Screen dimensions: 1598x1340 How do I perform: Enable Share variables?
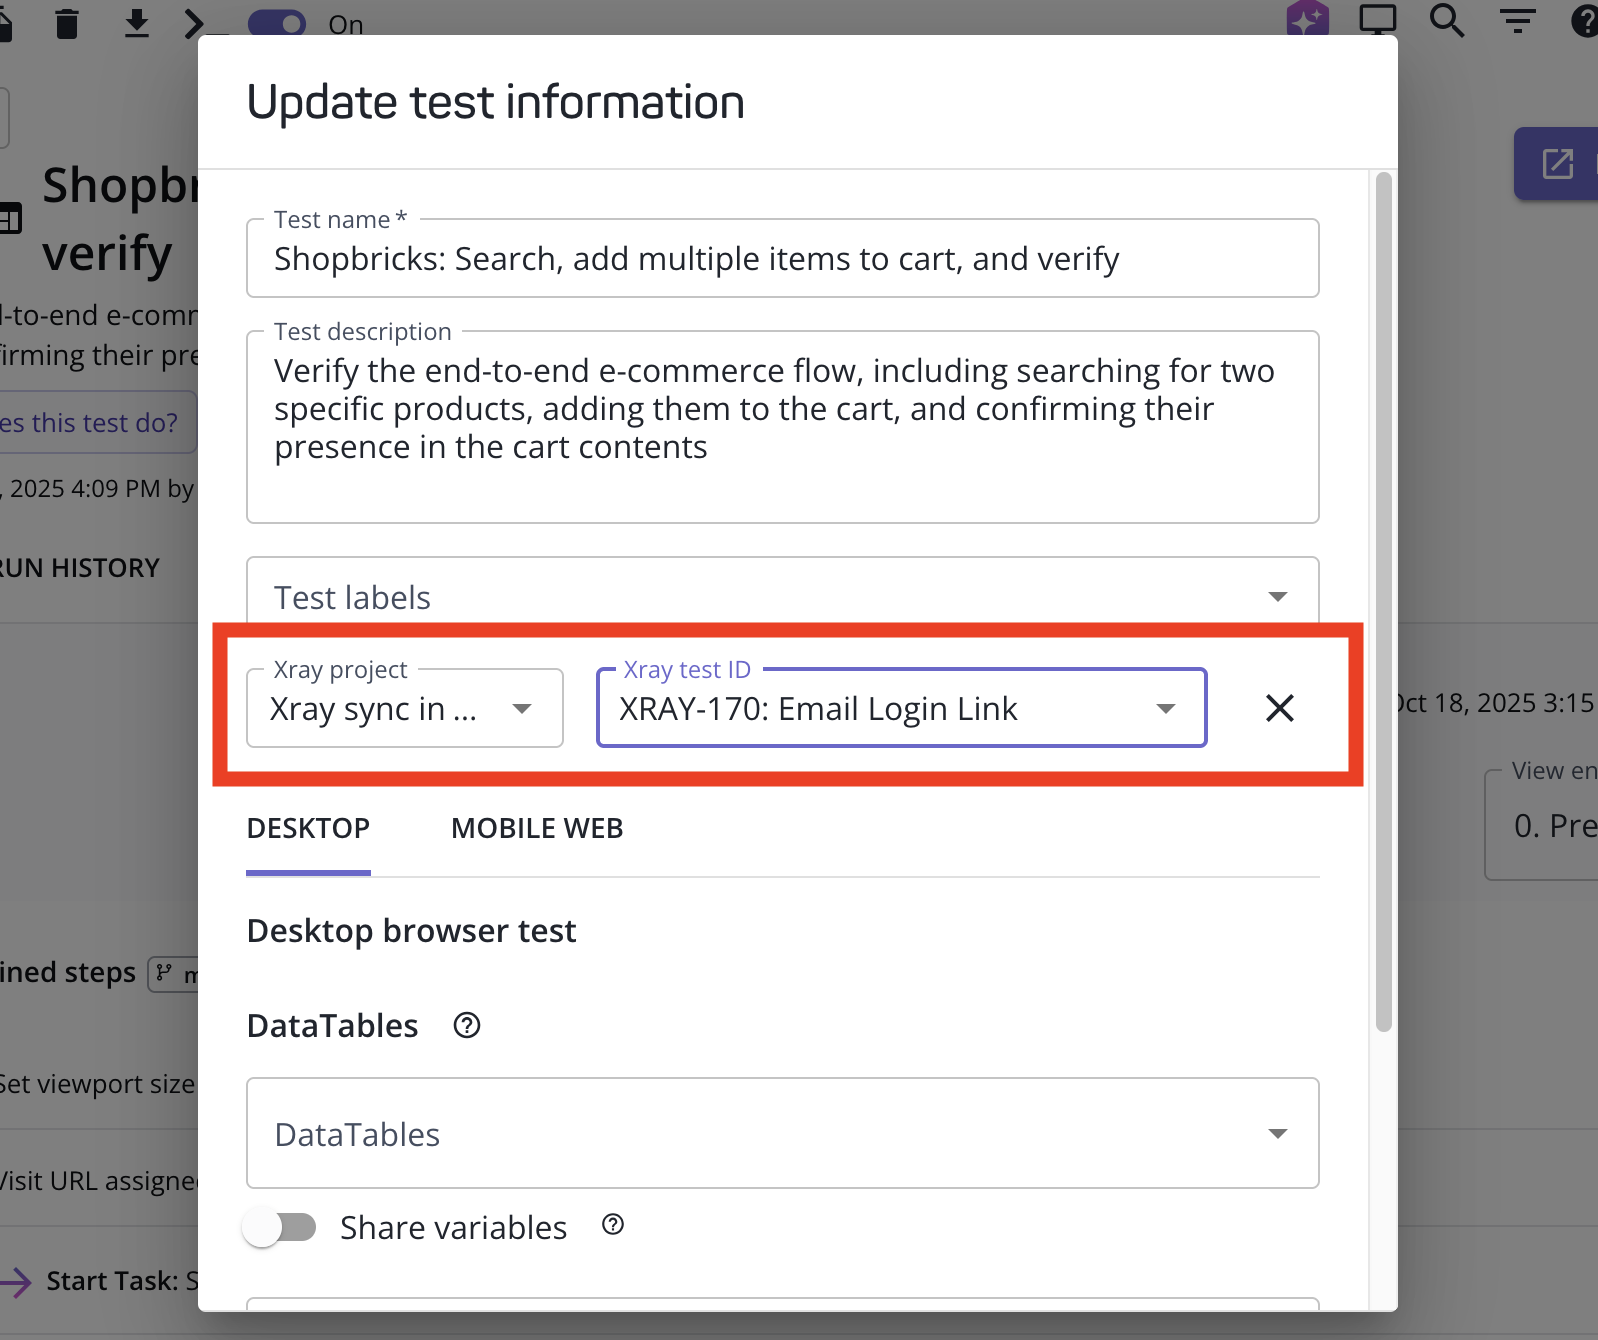[x=281, y=1227]
